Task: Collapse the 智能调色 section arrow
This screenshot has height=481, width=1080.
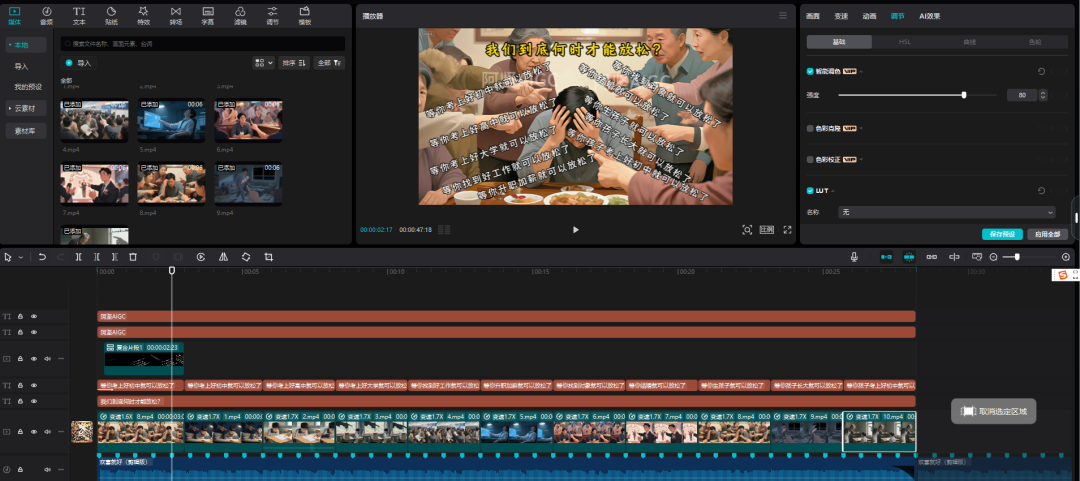Action: point(861,72)
